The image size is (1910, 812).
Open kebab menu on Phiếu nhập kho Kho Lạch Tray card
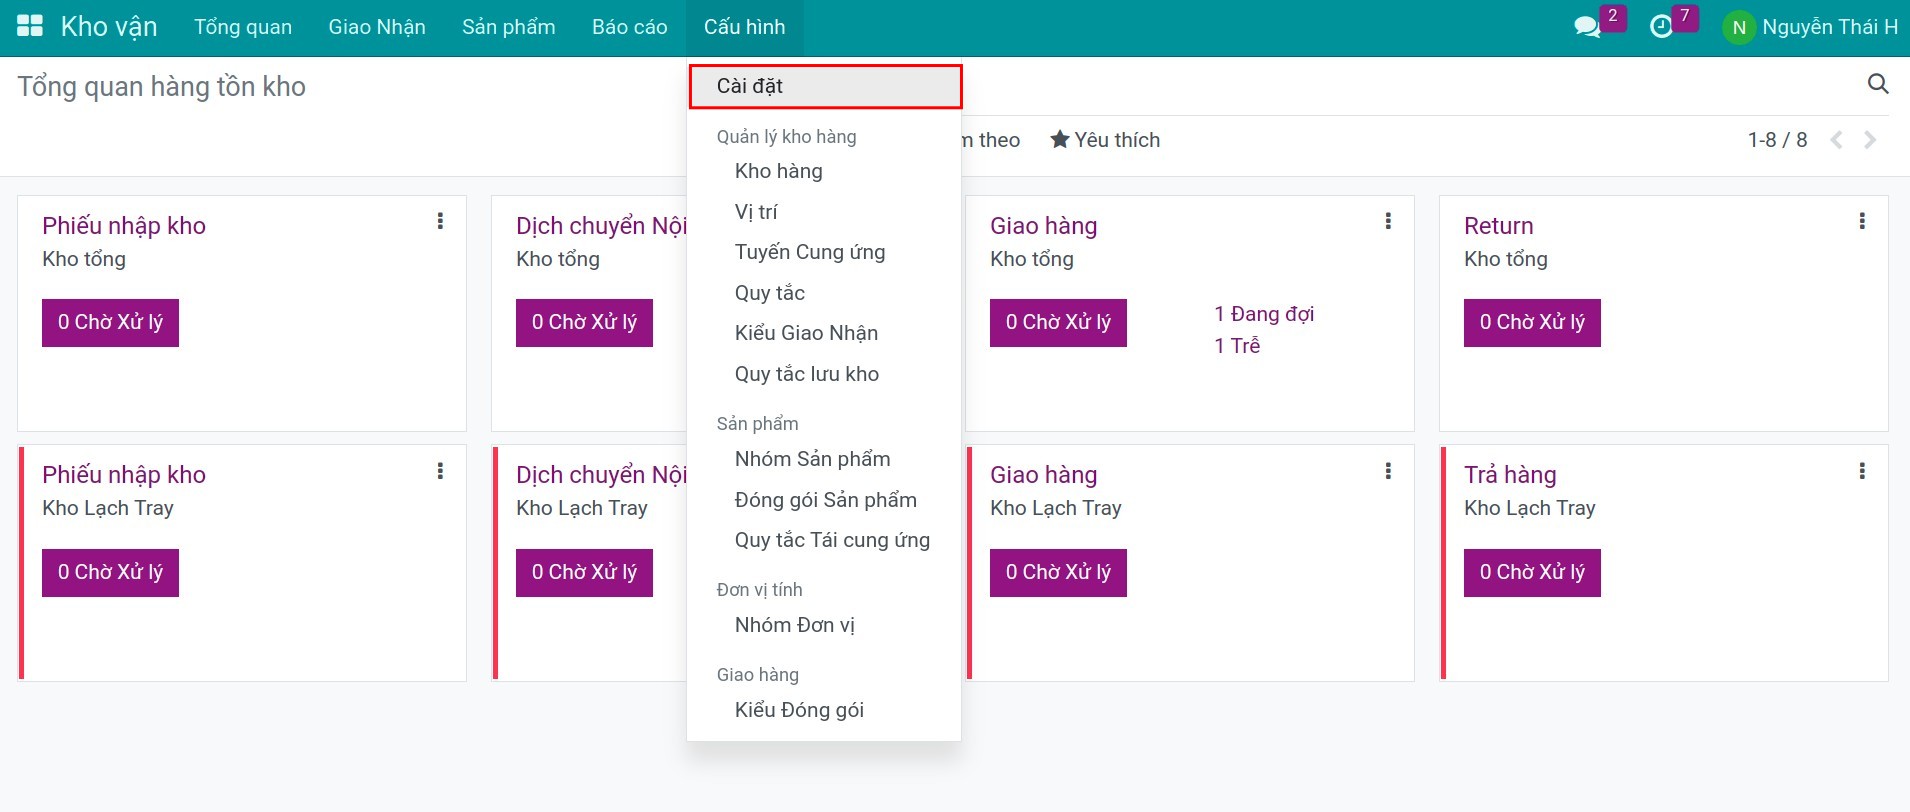point(440,471)
